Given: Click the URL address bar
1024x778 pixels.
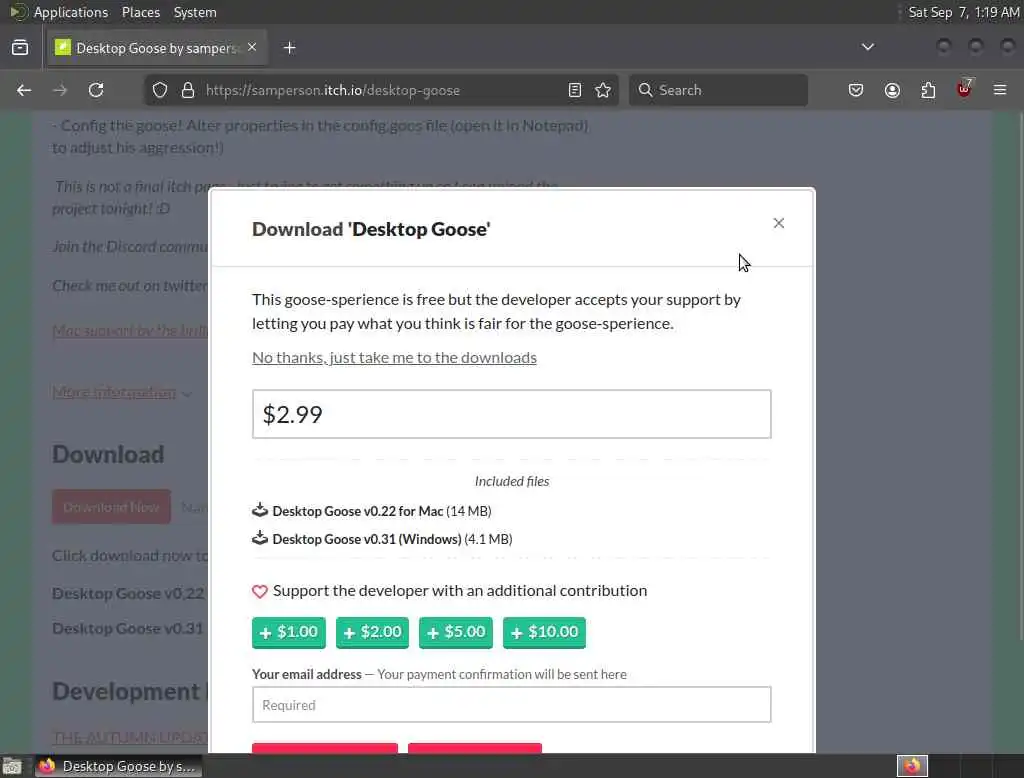Looking at the screenshot, I should coord(379,90).
